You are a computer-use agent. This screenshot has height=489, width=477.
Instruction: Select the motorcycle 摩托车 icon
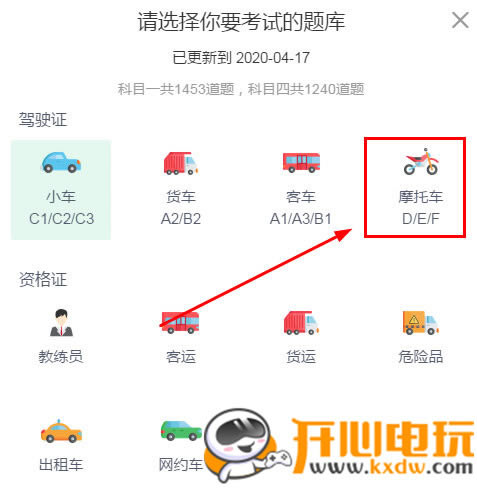tap(421, 162)
